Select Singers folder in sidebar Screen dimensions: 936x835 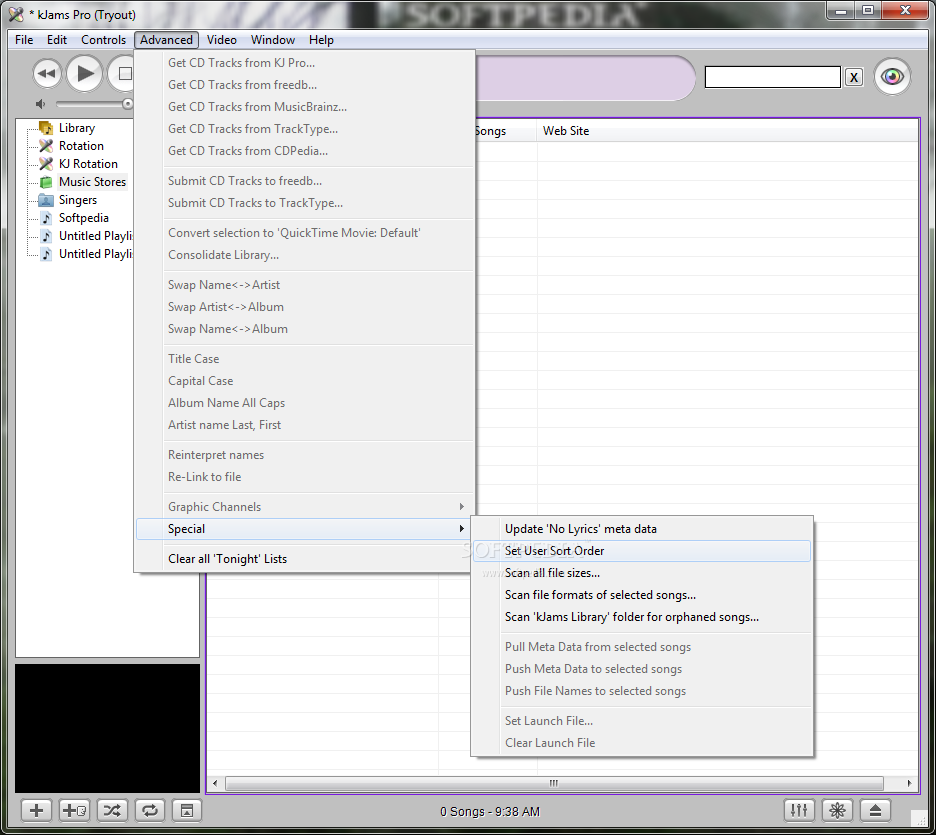(x=78, y=200)
